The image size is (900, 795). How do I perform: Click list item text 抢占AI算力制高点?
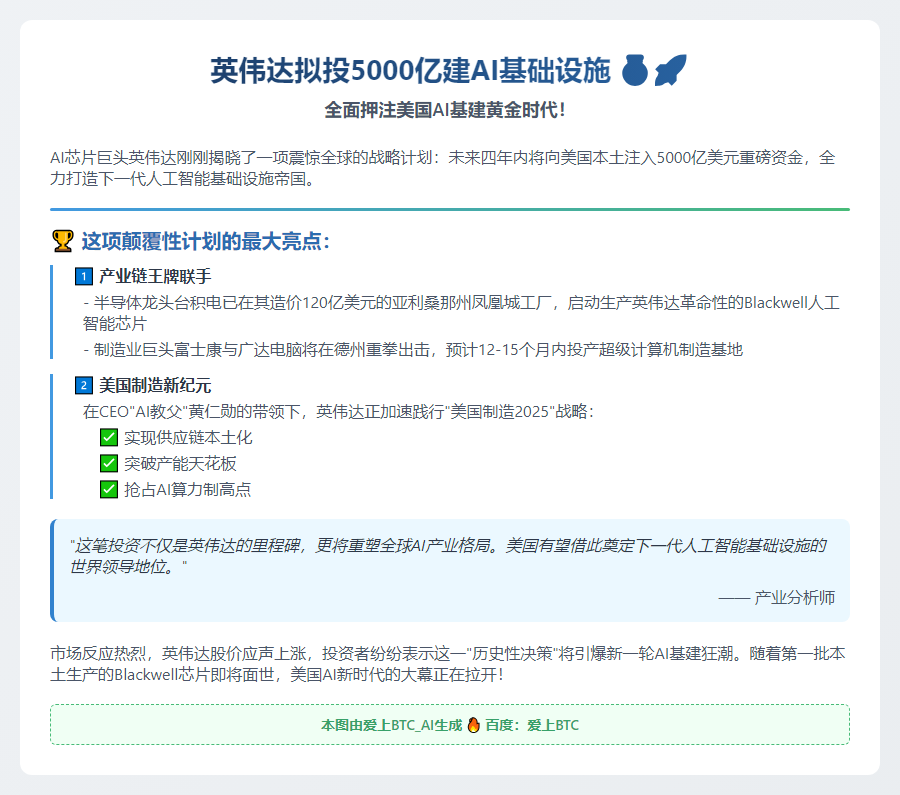click(188, 489)
